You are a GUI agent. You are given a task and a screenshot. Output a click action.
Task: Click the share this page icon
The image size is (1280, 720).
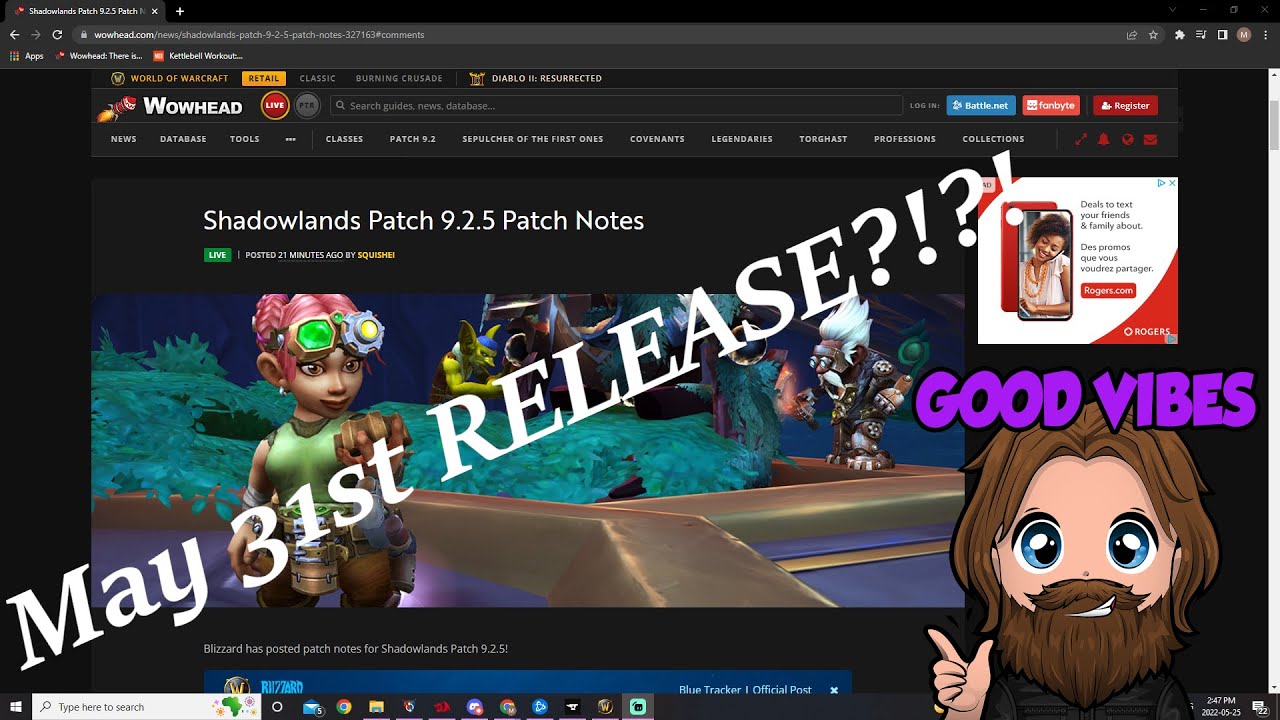click(1132, 34)
